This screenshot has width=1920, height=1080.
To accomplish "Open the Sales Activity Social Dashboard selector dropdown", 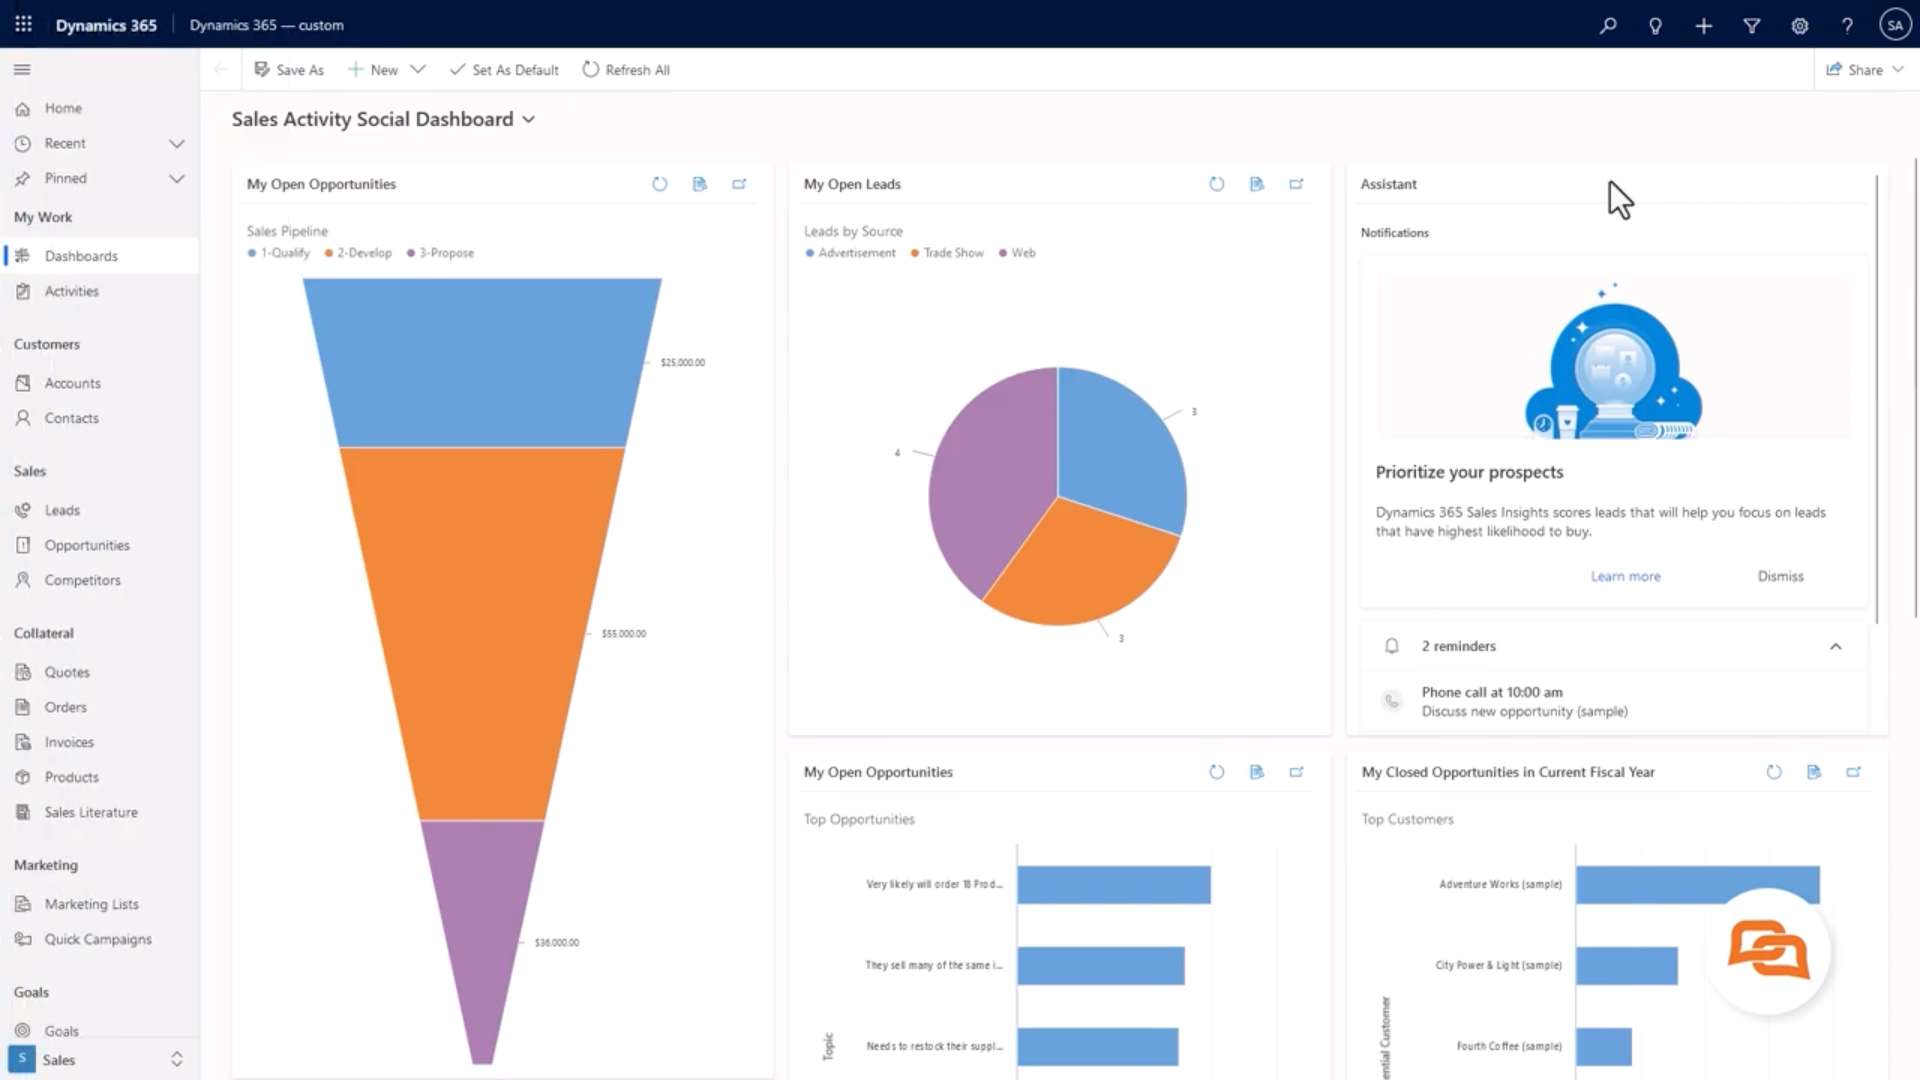I will (x=529, y=120).
